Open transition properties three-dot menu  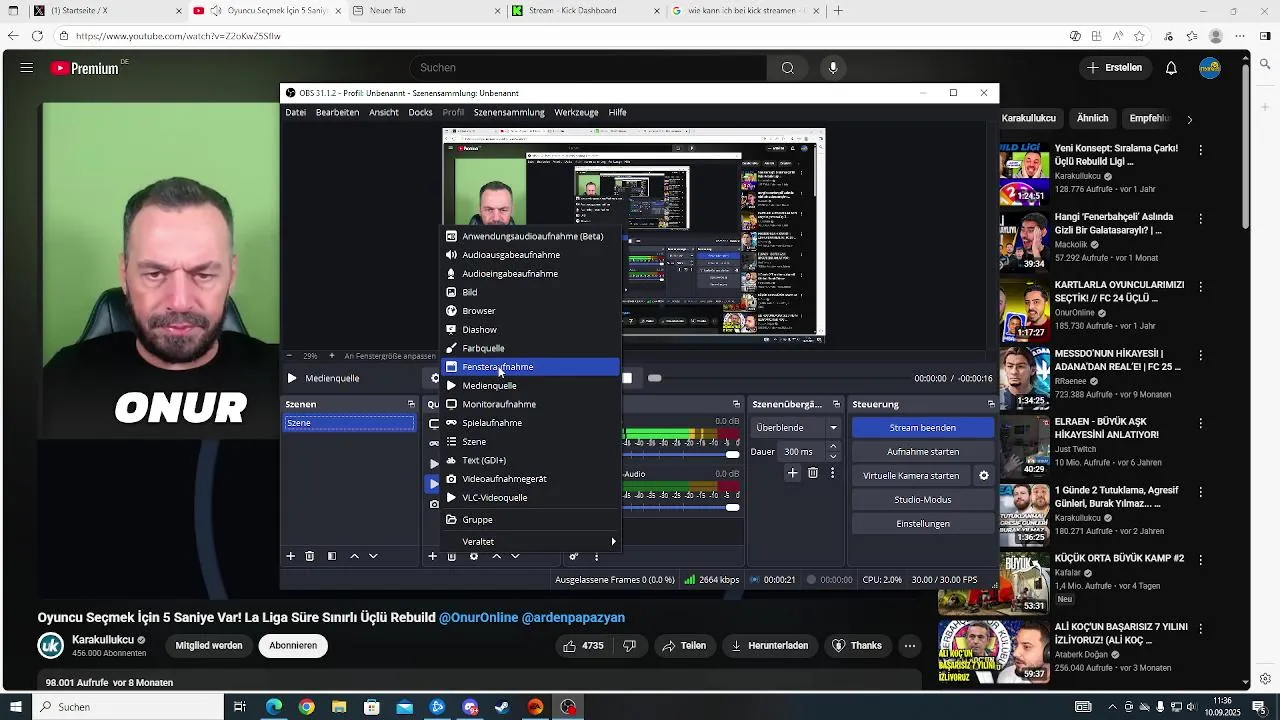point(833,473)
